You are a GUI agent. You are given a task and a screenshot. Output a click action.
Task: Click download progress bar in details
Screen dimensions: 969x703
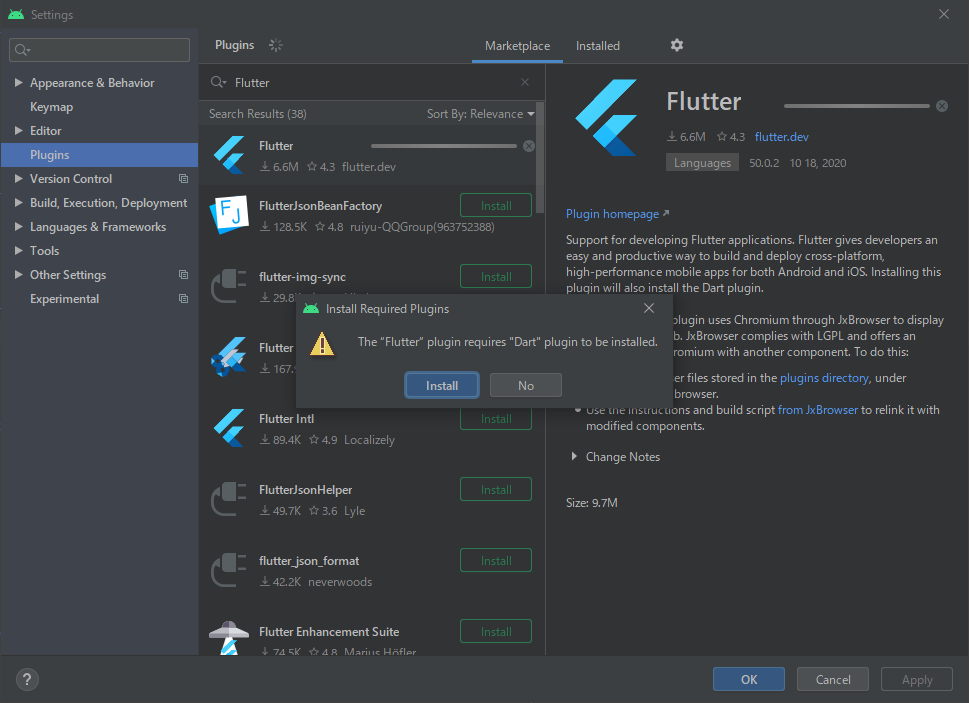[x=857, y=106]
